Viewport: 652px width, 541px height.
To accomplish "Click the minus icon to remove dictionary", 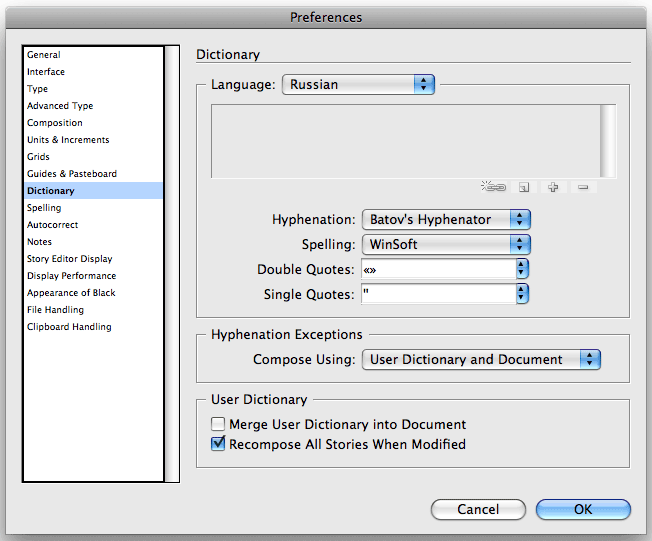I will [583, 187].
